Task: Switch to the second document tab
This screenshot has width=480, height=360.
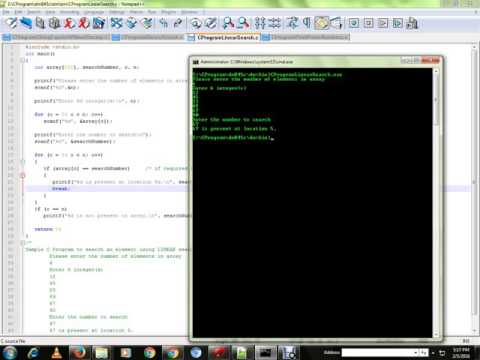Action: 148,37
